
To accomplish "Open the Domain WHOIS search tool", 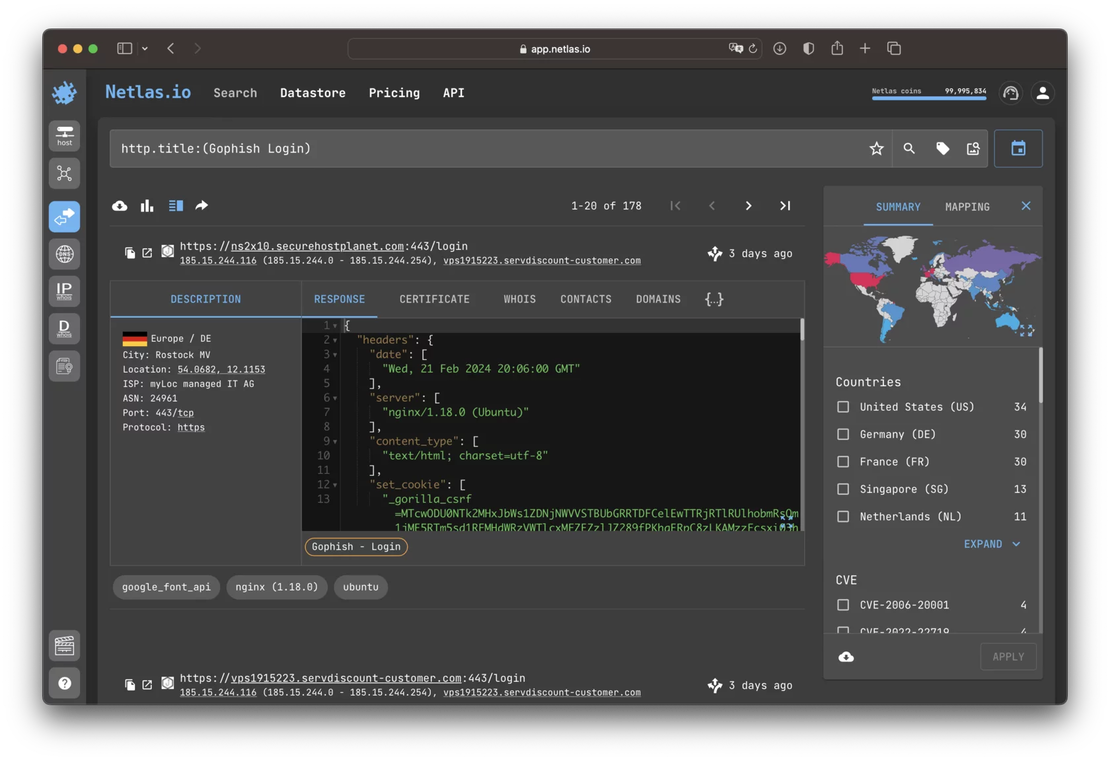I will 64,327.
